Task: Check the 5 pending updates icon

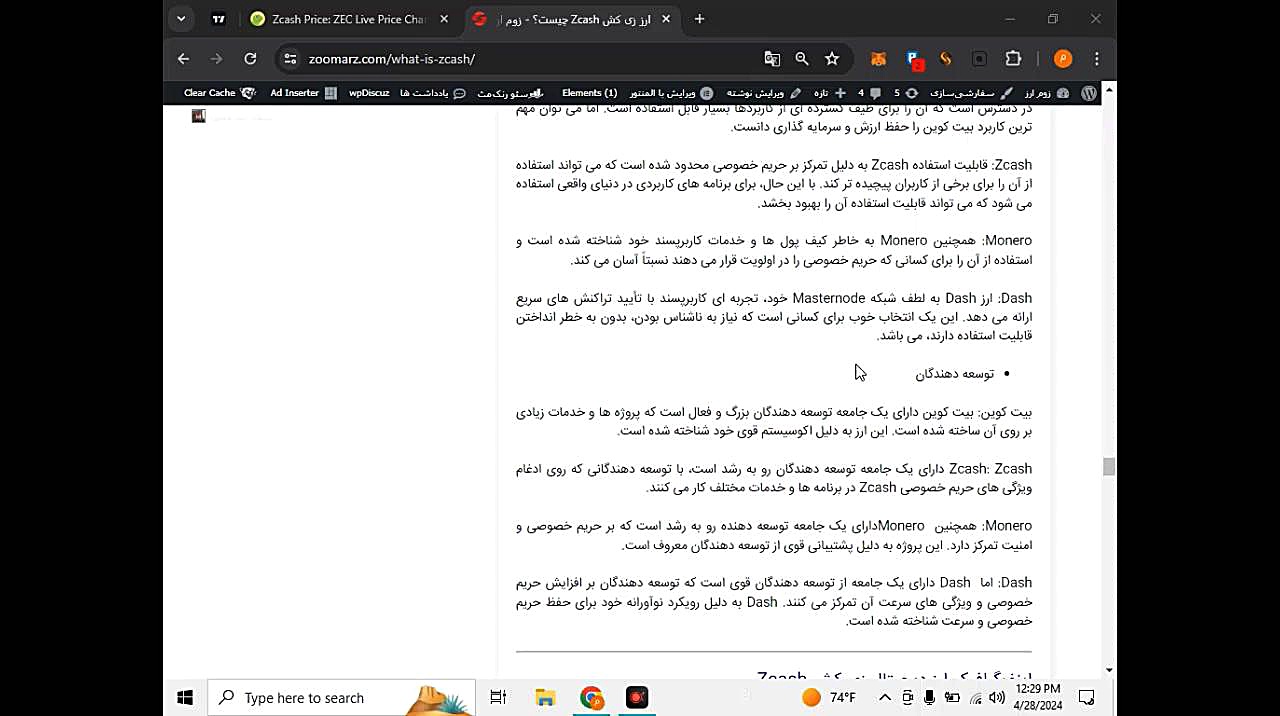Action: point(904,93)
